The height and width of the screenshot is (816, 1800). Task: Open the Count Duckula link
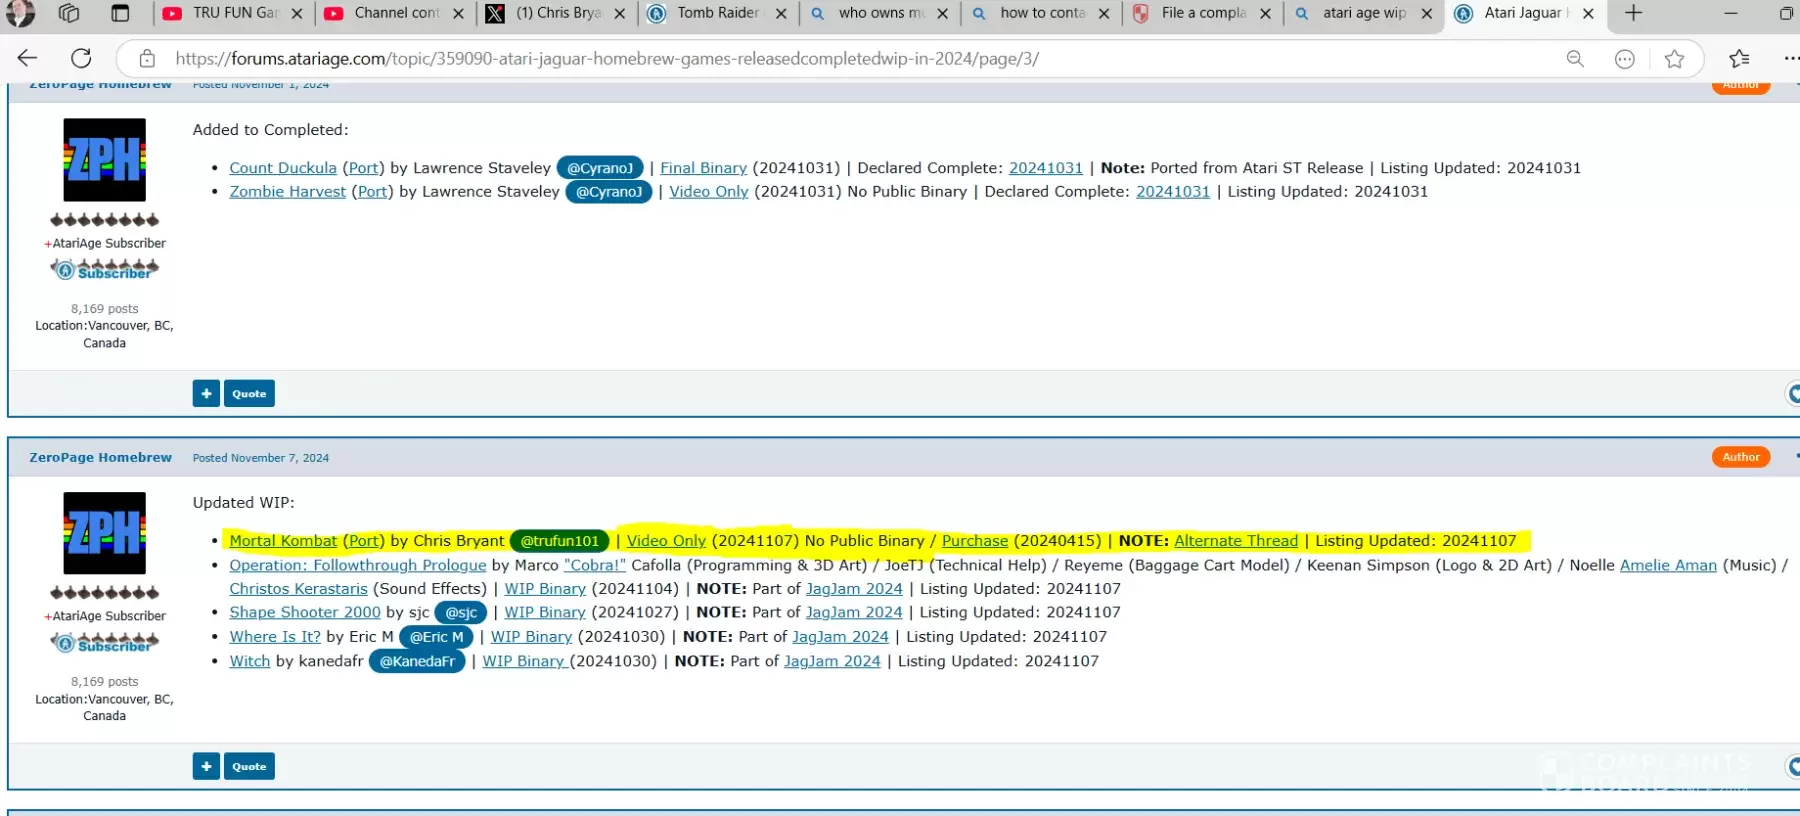tap(283, 168)
